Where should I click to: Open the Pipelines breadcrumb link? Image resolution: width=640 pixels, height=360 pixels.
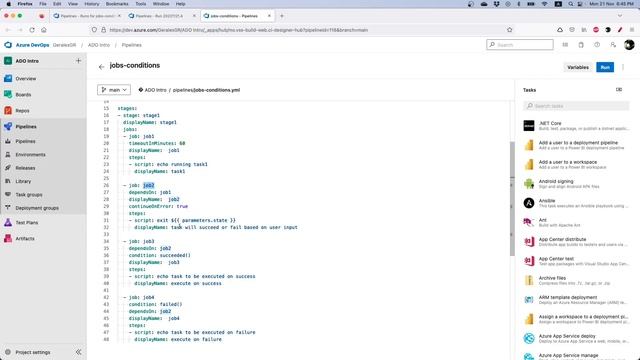pos(131,45)
